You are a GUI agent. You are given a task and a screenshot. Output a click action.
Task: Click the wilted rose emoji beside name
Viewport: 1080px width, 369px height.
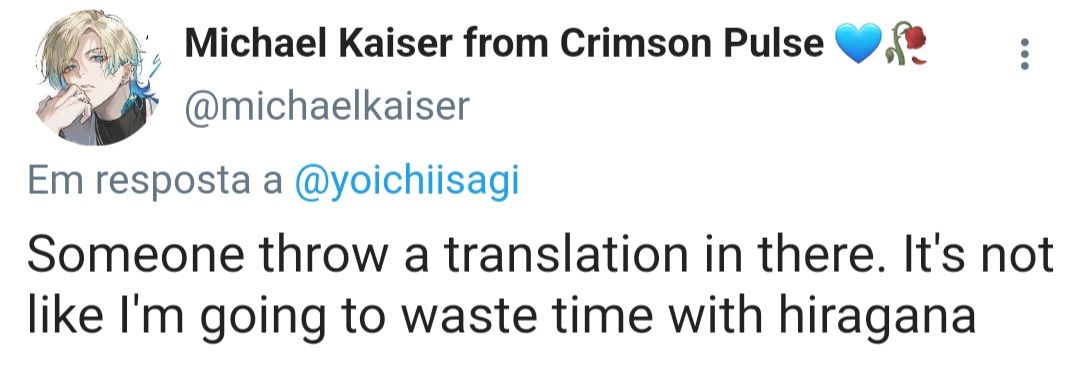pos(906,43)
